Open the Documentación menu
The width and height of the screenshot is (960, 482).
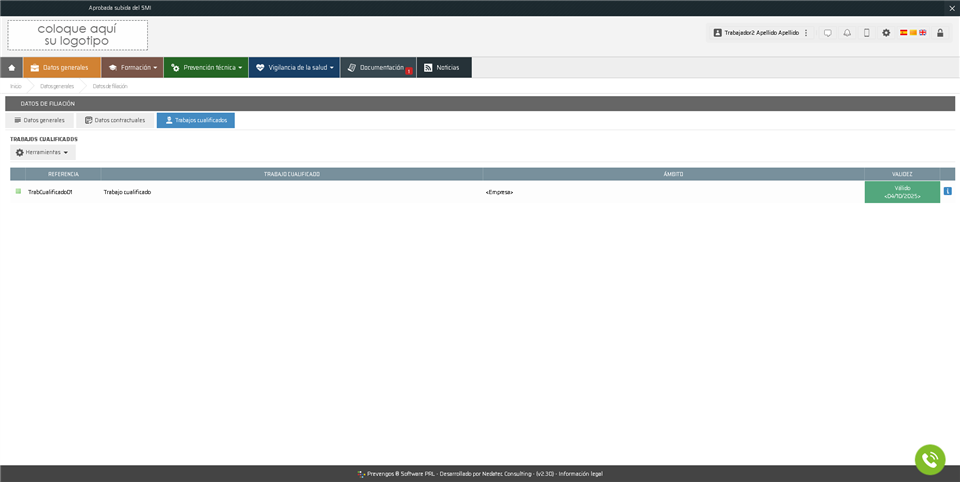click(x=378, y=67)
